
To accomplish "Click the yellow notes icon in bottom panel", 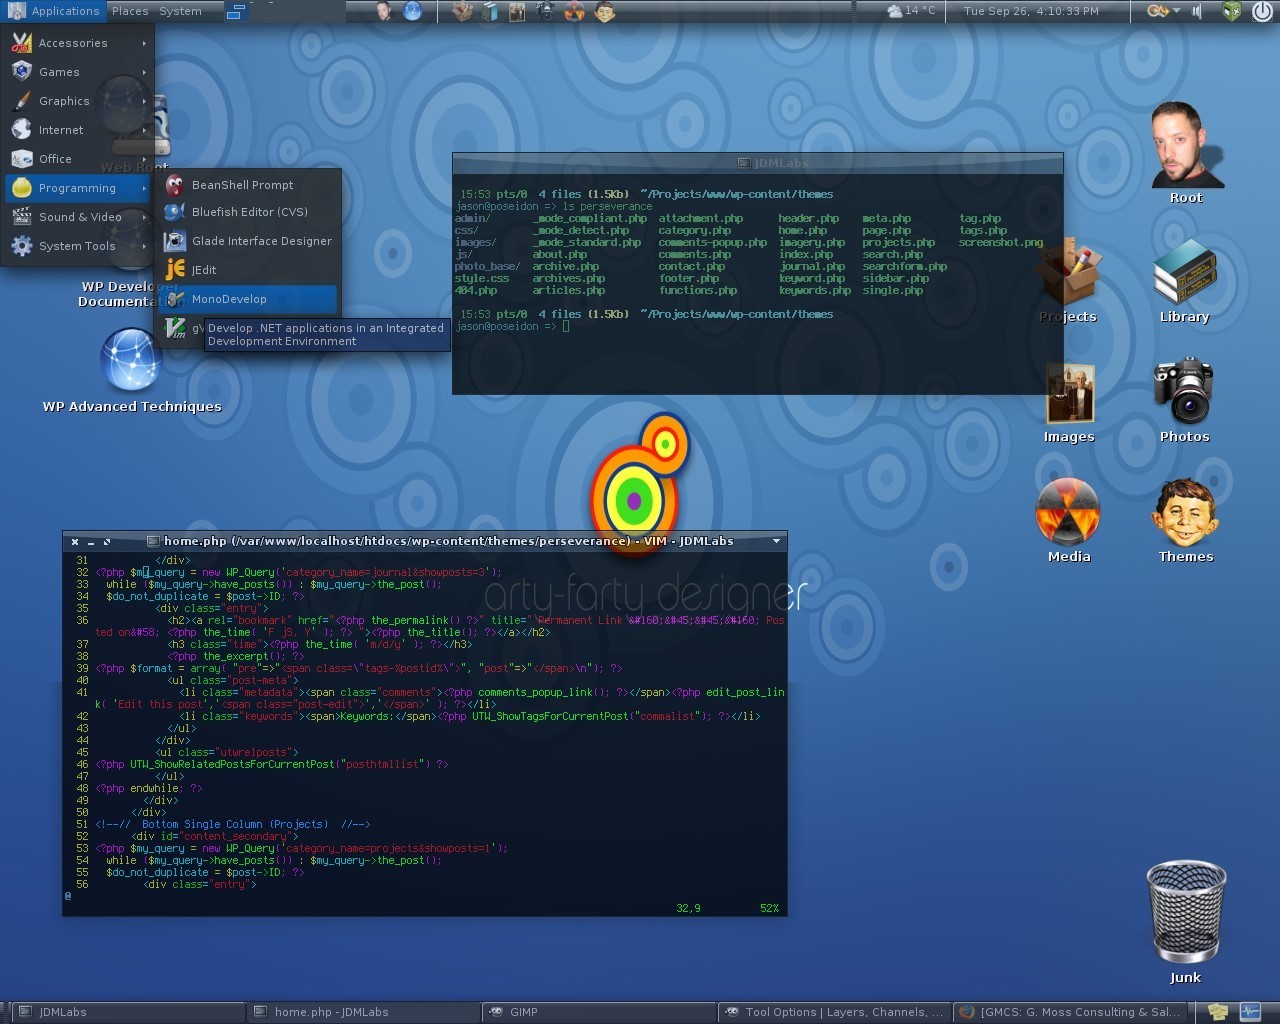I will pyautogui.click(x=1217, y=1012).
